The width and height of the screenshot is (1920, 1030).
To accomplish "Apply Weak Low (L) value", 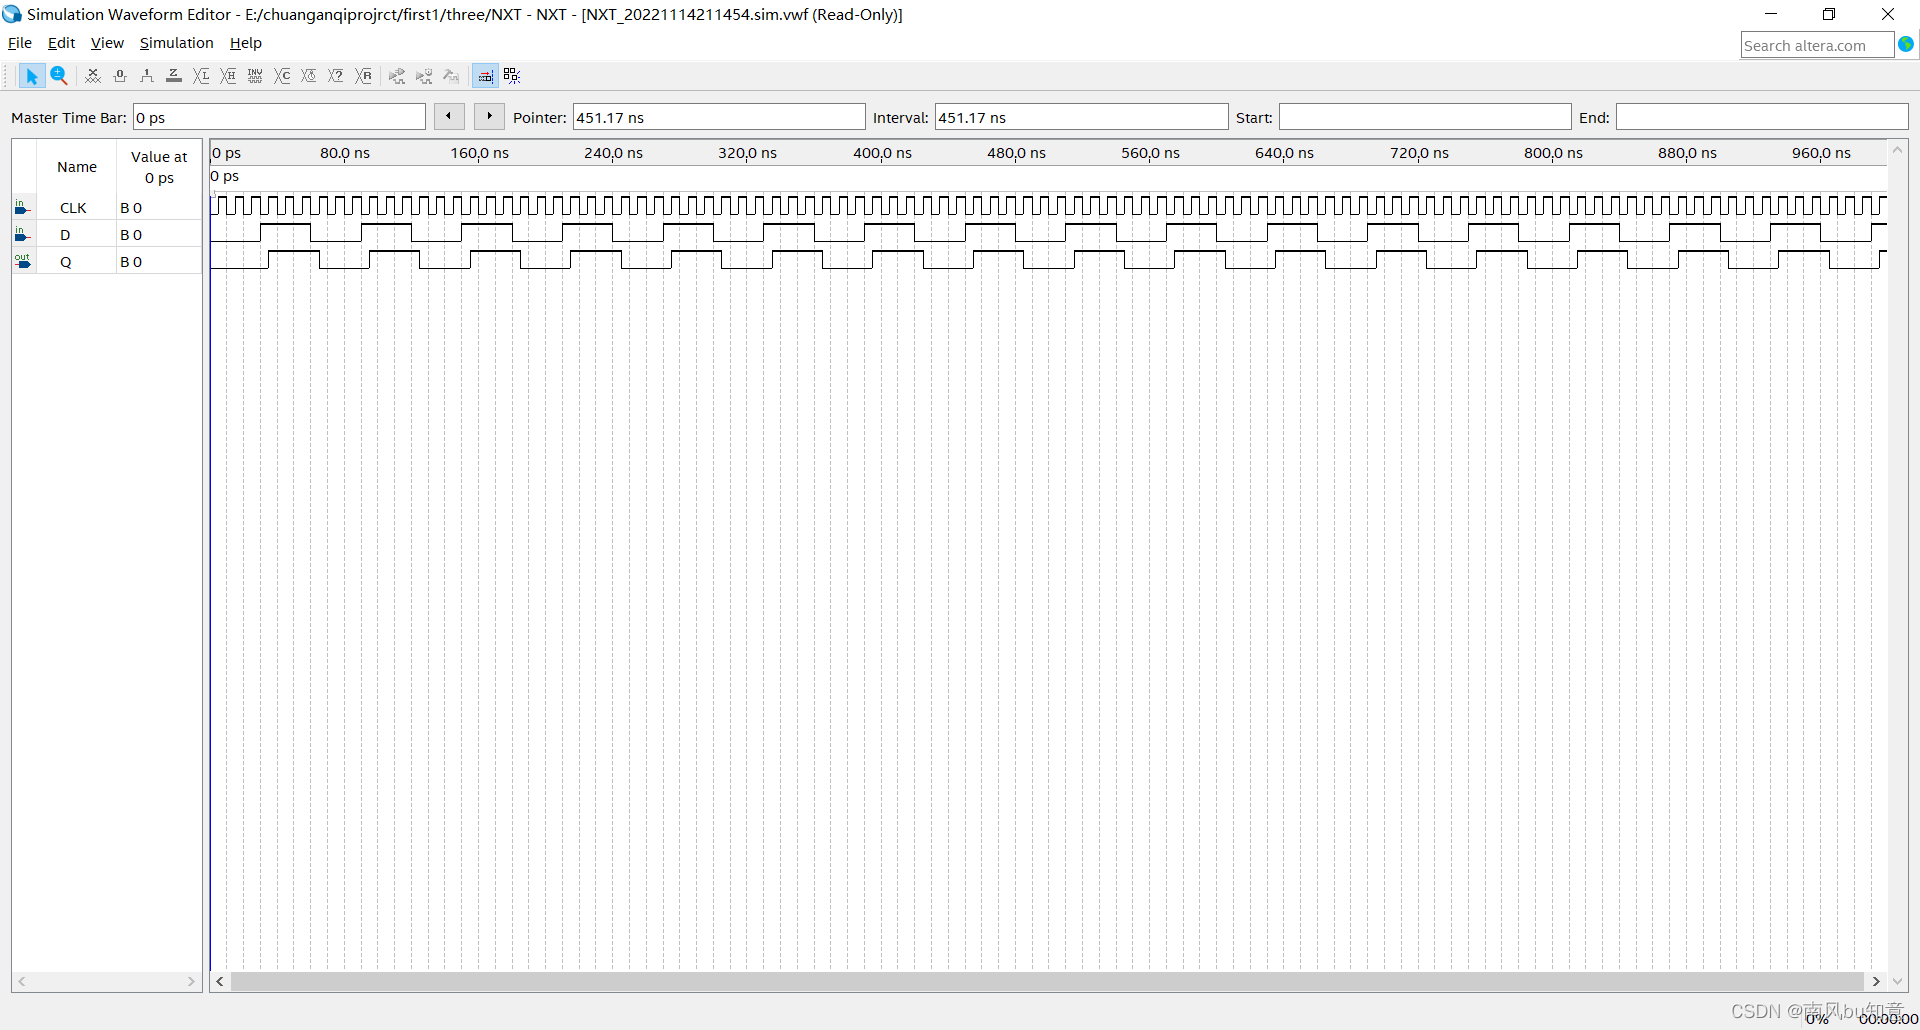I will coord(201,76).
